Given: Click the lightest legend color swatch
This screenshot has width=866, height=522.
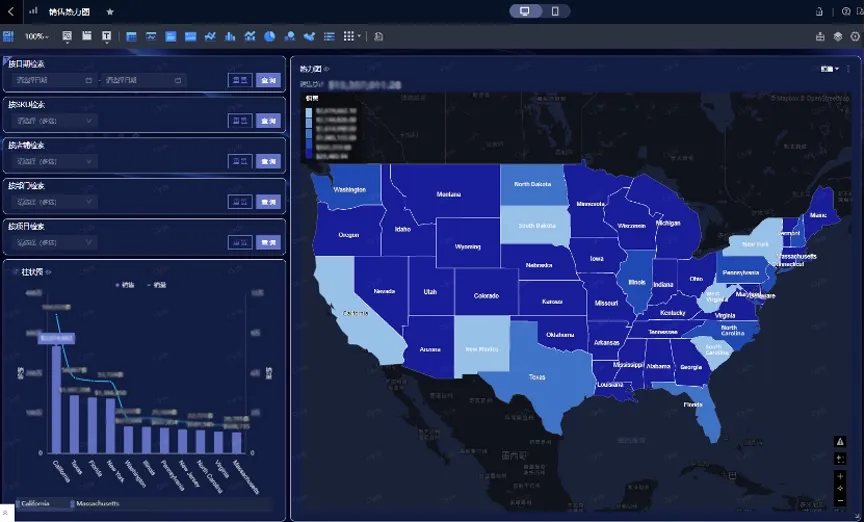Looking at the screenshot, I should [x=309, y=112].
